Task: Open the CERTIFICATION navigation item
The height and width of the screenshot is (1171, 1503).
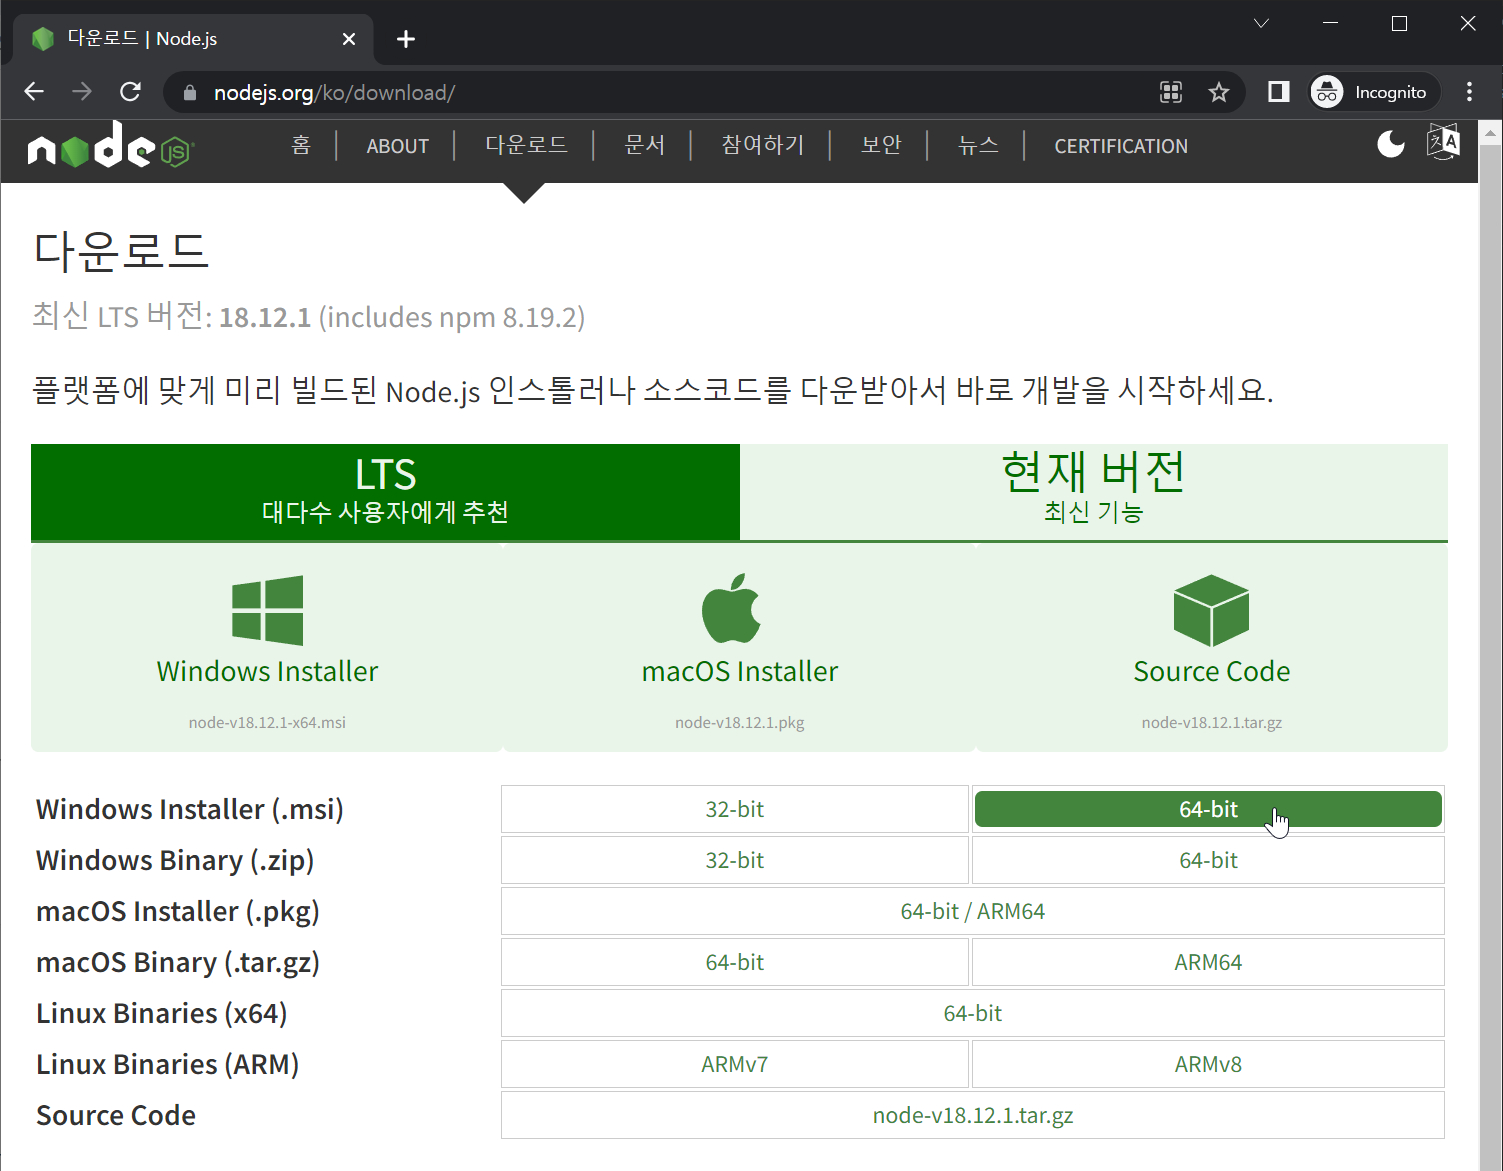Action: point(1121,146)
